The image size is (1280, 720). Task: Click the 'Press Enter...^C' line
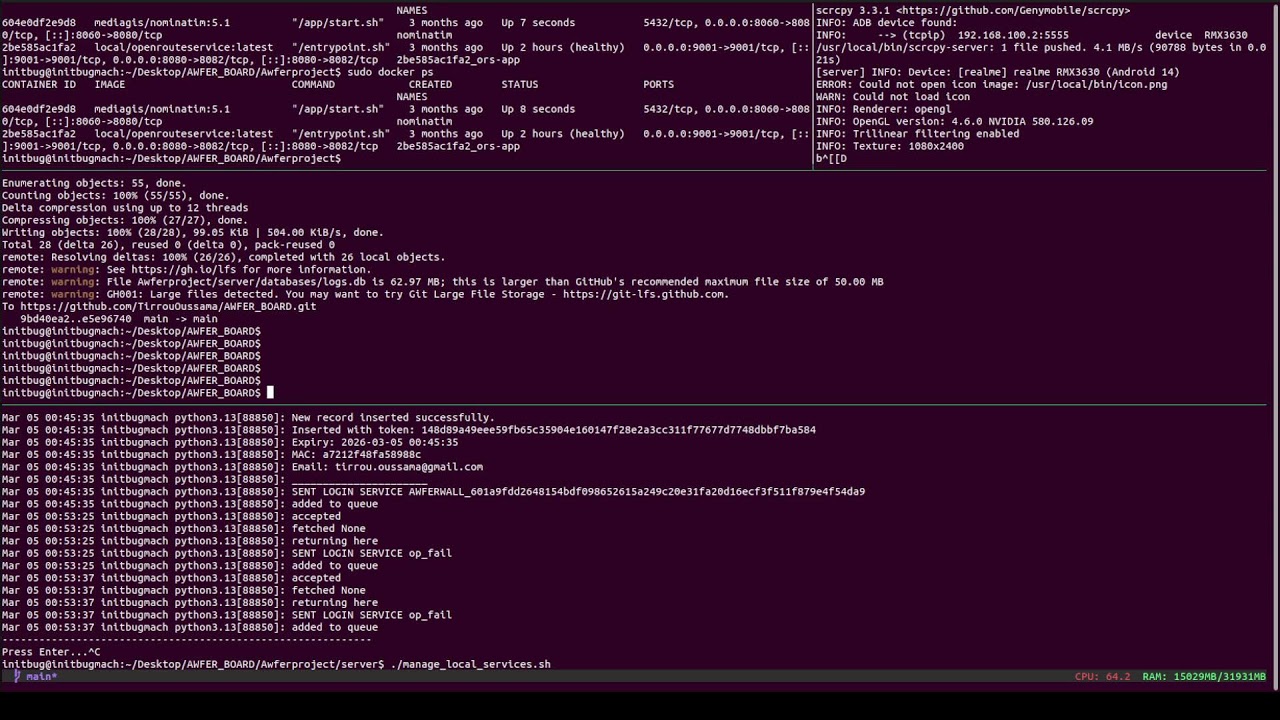51,652
